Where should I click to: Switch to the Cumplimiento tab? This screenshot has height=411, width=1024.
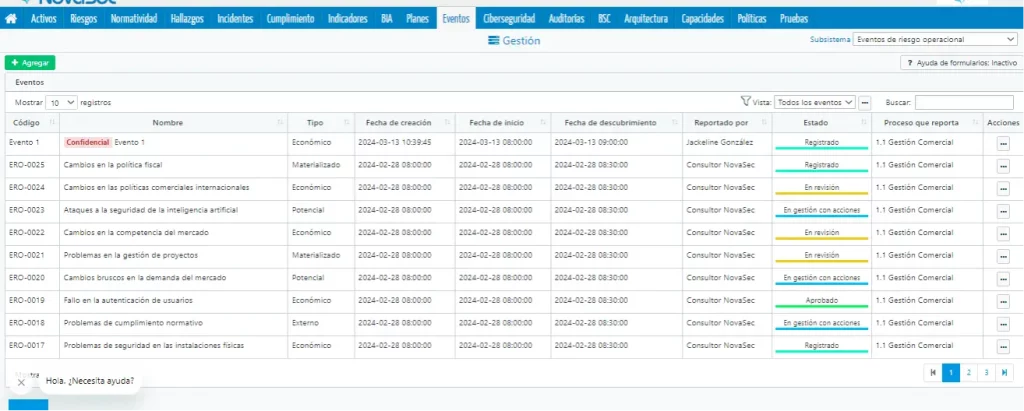(291, 19)
